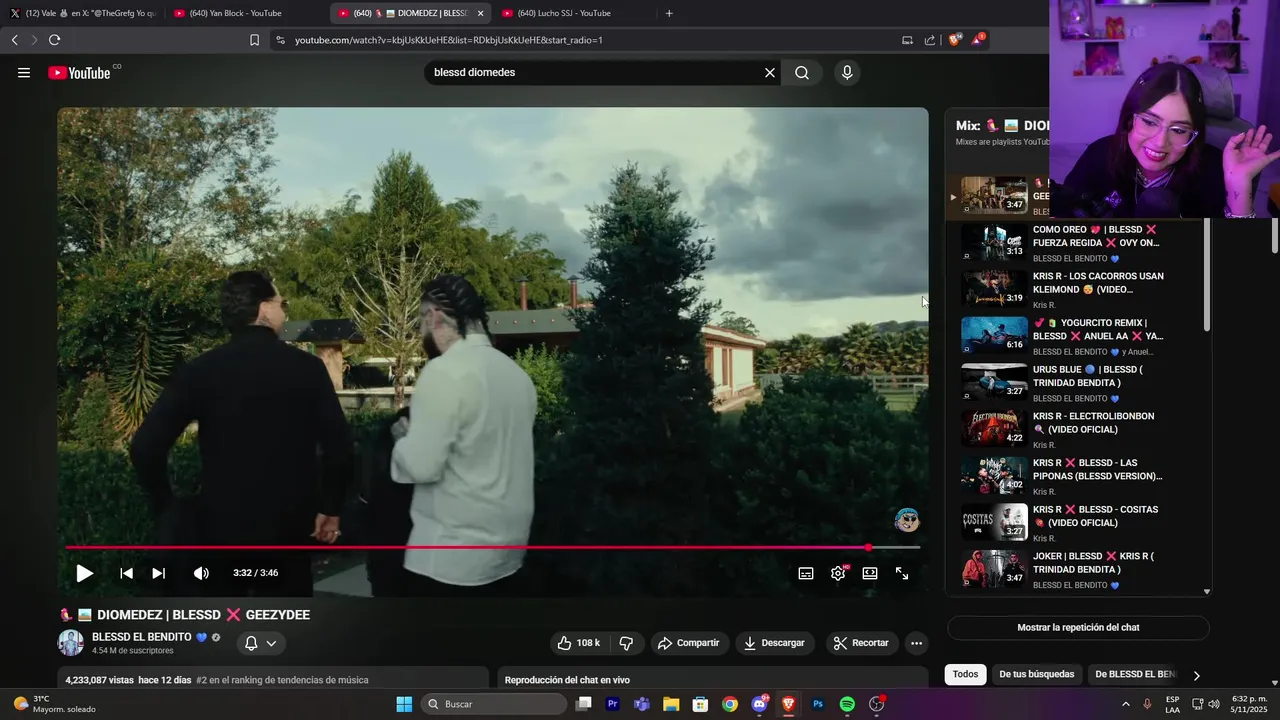Screen dimensions: 1280x720
Task: Start voice search with the microphone
Action: tap(847, 73)
